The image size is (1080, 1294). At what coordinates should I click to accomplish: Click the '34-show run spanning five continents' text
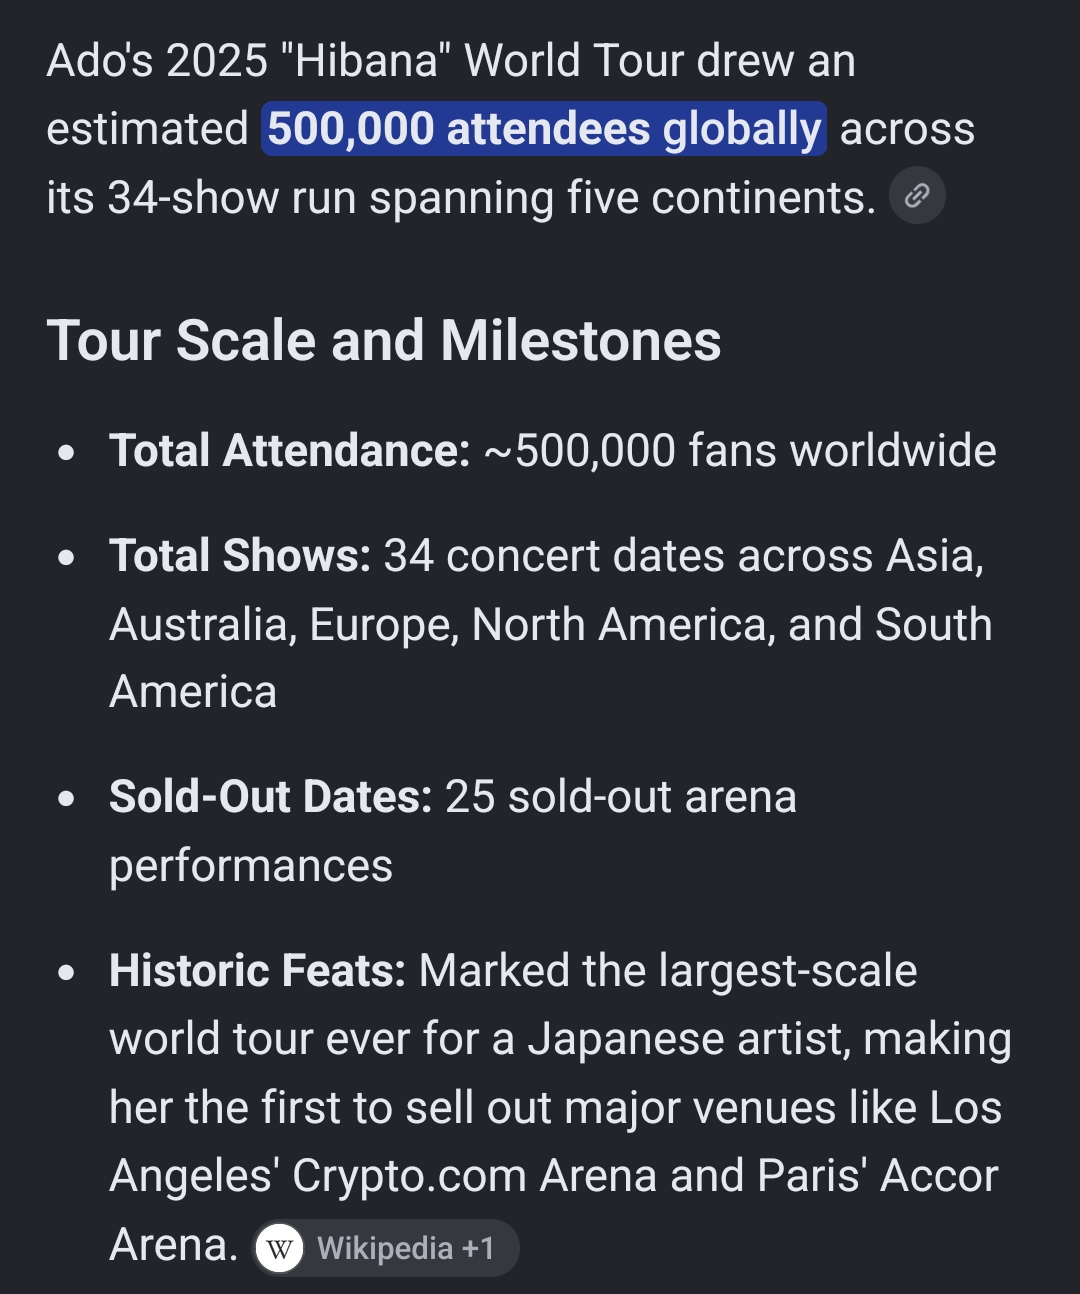[x=491, y=198]
